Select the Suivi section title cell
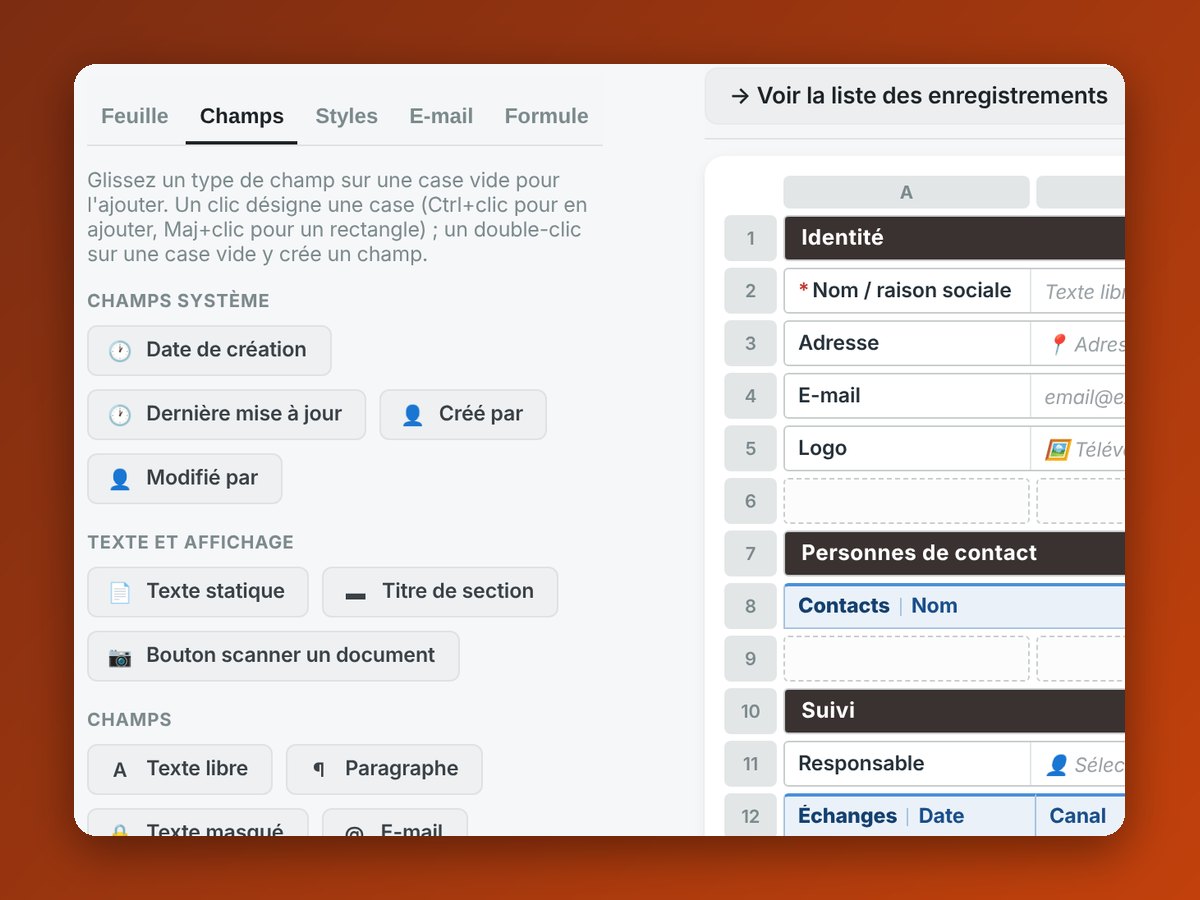 click(x=954, y=711)
